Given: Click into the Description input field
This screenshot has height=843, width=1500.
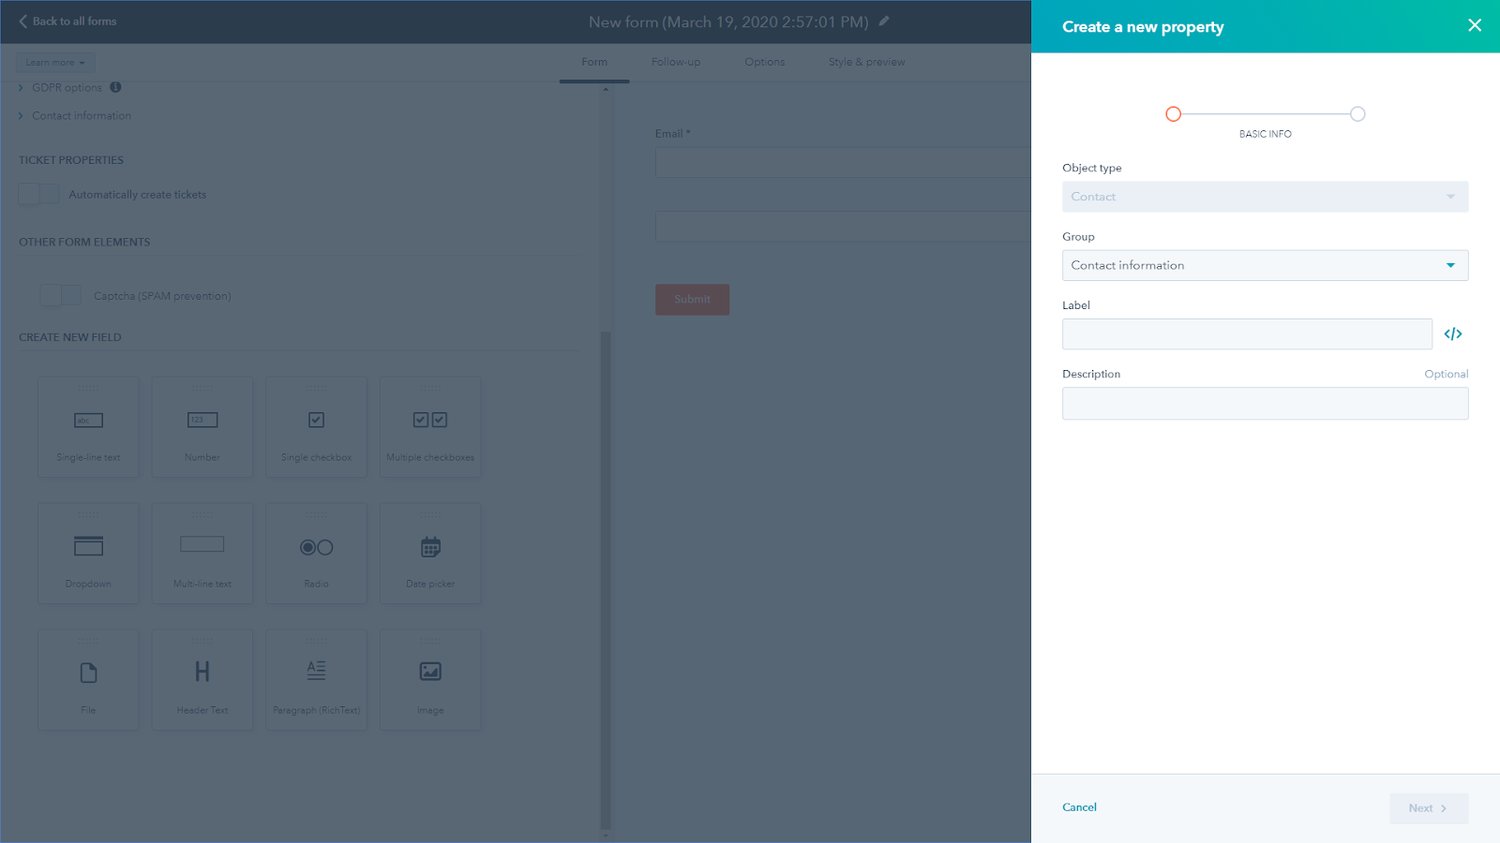Looking at the screenshot, I should tap(1264, 403).
